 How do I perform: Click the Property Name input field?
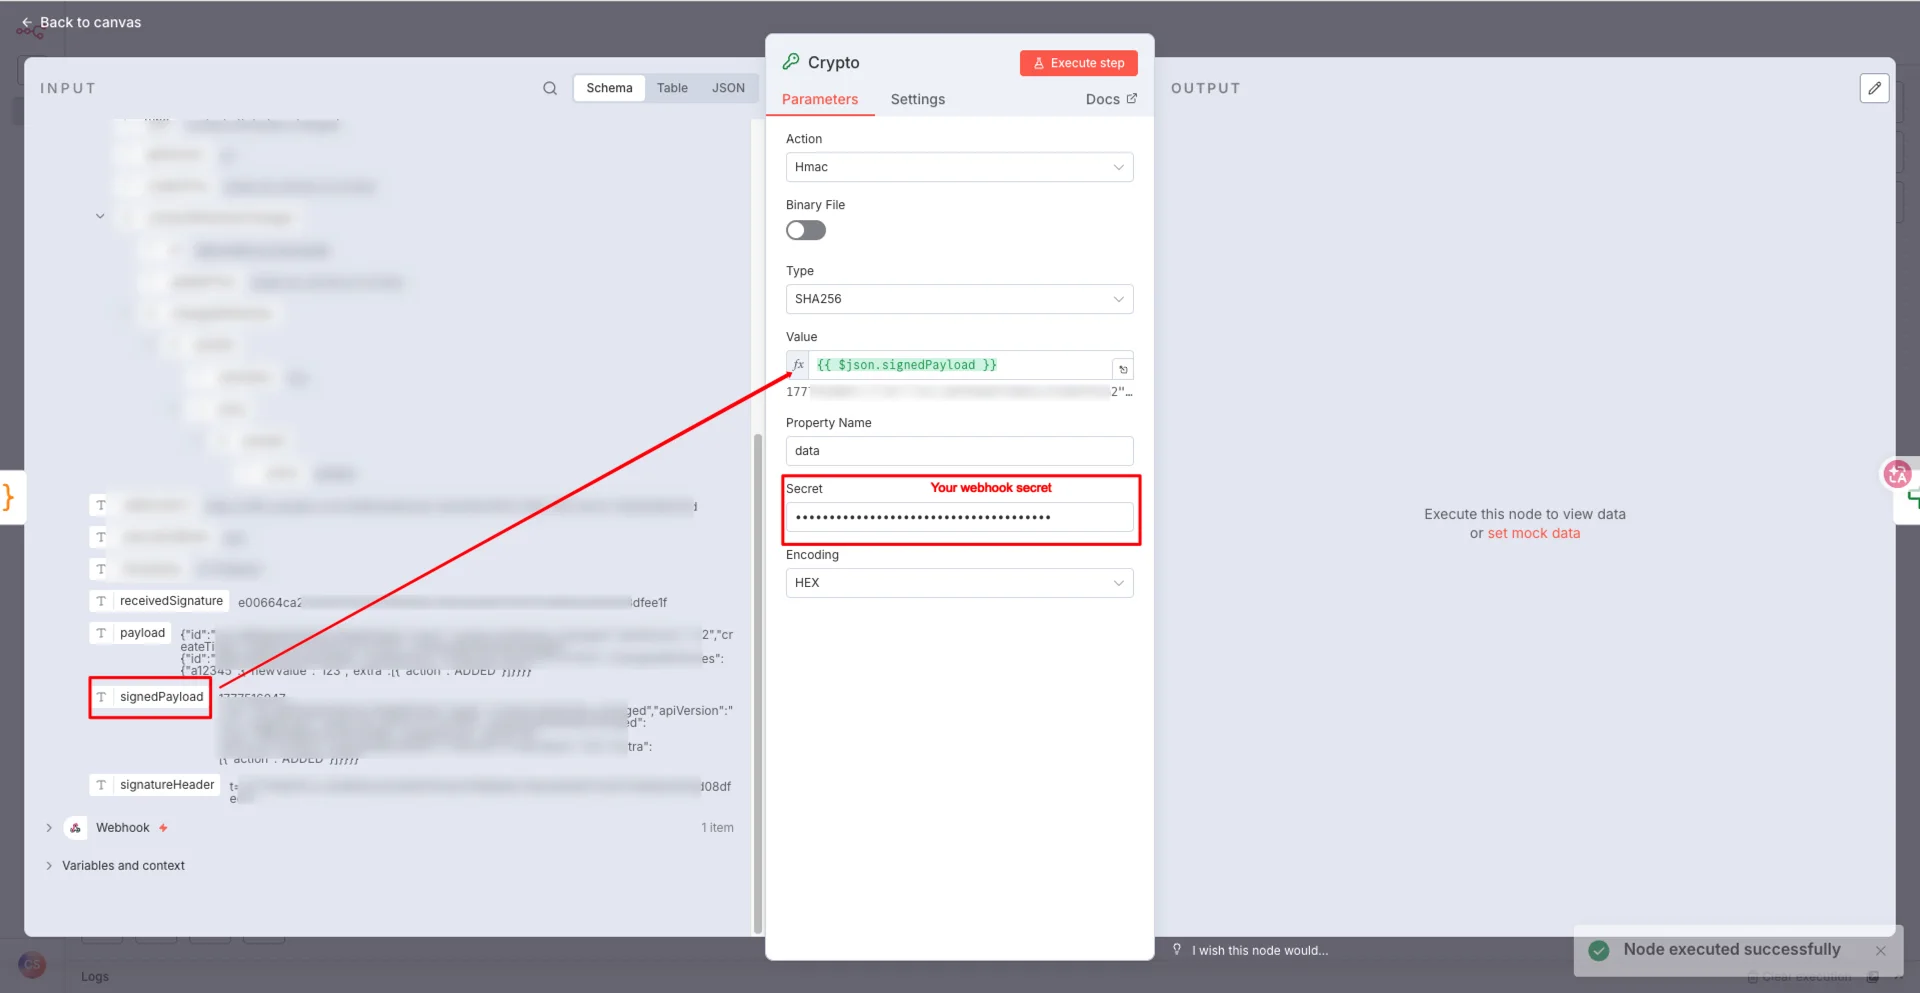point(959,451)
